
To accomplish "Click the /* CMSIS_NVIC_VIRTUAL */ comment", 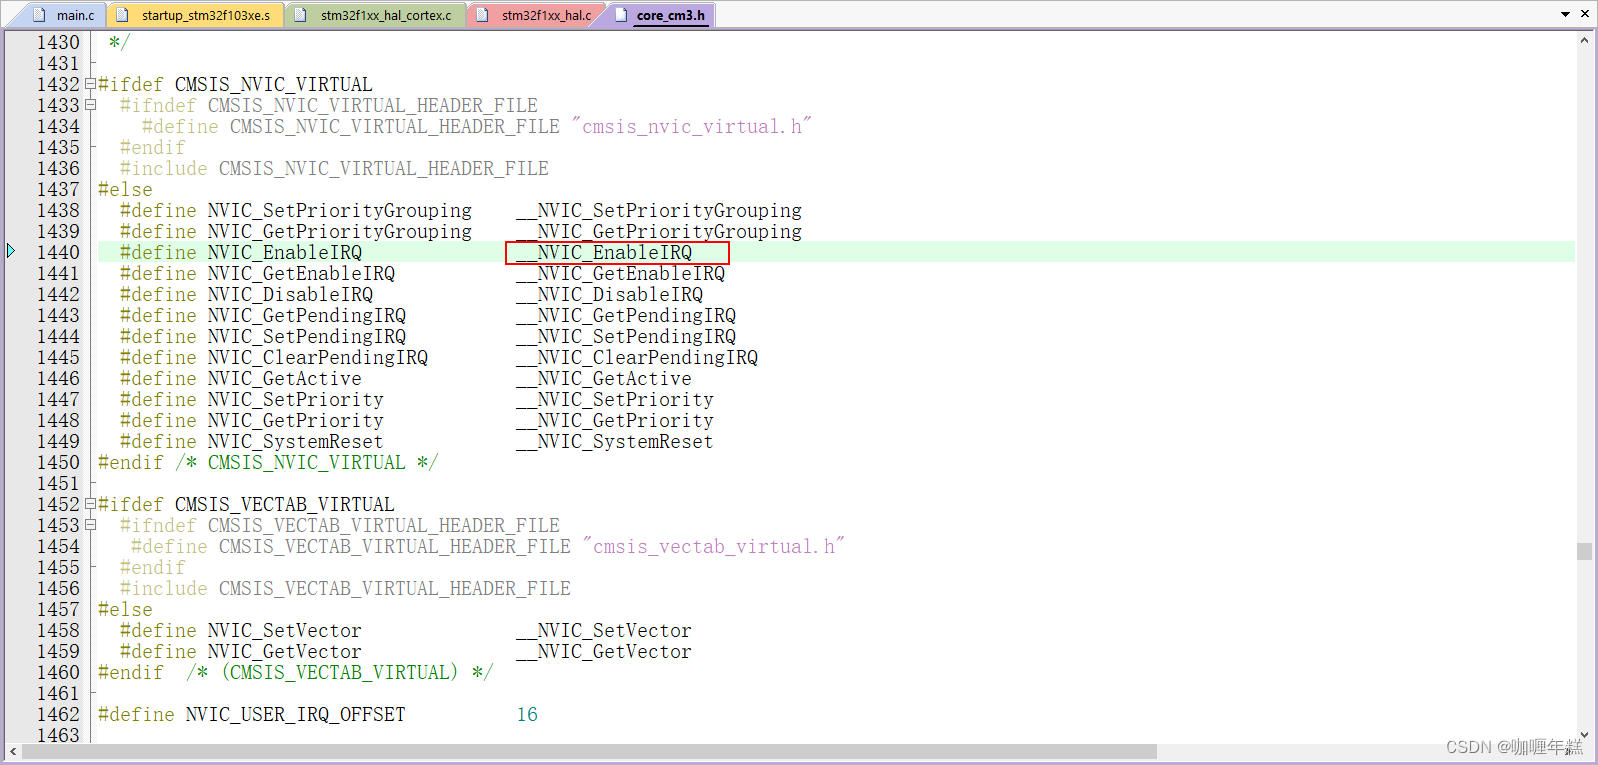I will (x=307, y=462).
